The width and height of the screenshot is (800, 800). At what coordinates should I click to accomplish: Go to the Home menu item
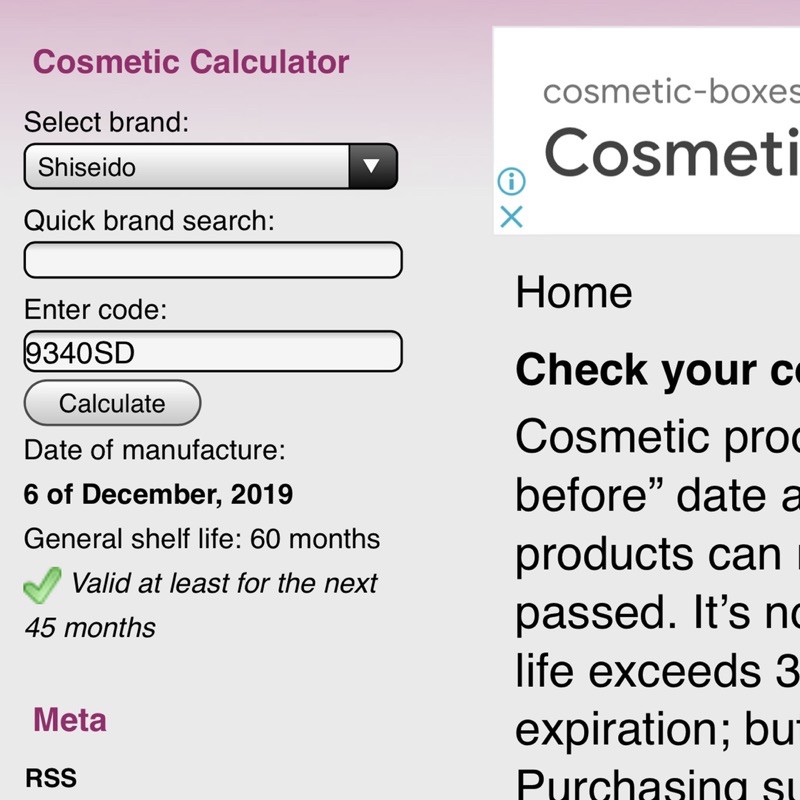pos(574,293)
